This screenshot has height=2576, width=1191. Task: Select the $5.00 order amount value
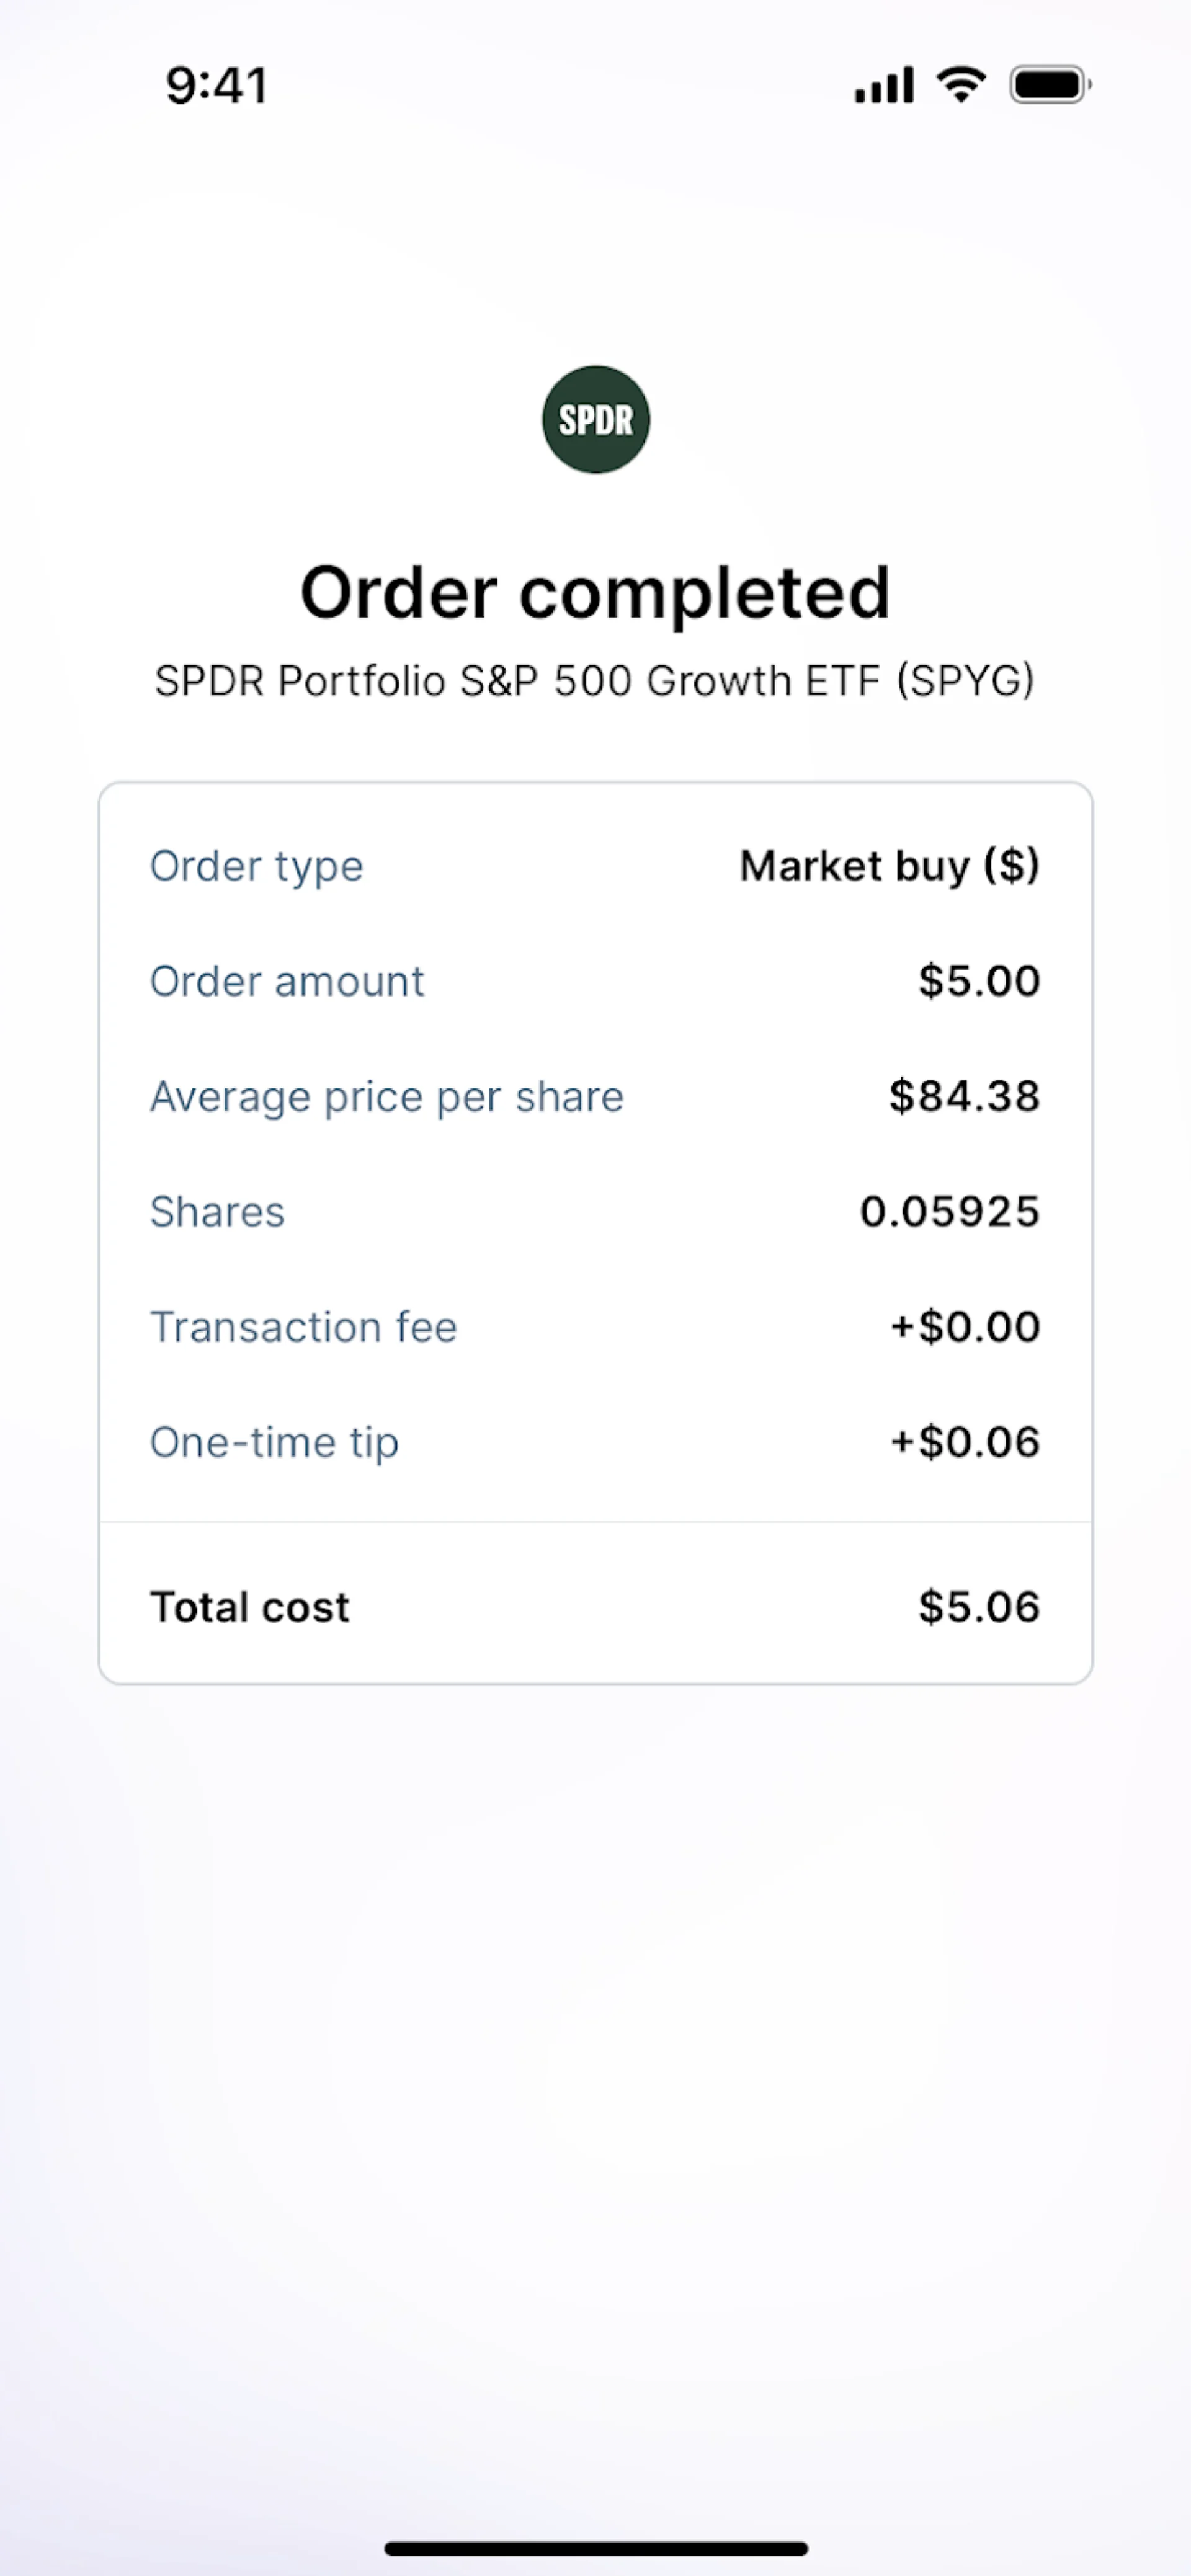point(979,981)
